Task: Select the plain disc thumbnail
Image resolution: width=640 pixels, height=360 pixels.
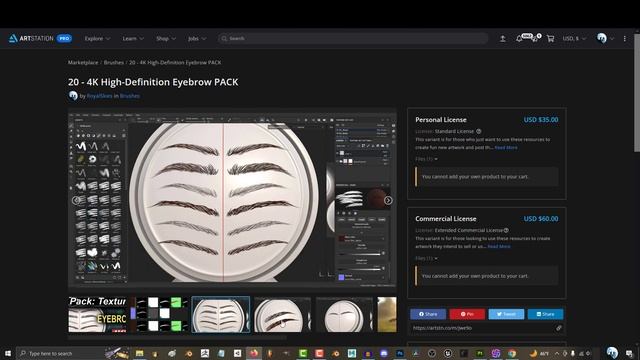Action: (344, 314)
